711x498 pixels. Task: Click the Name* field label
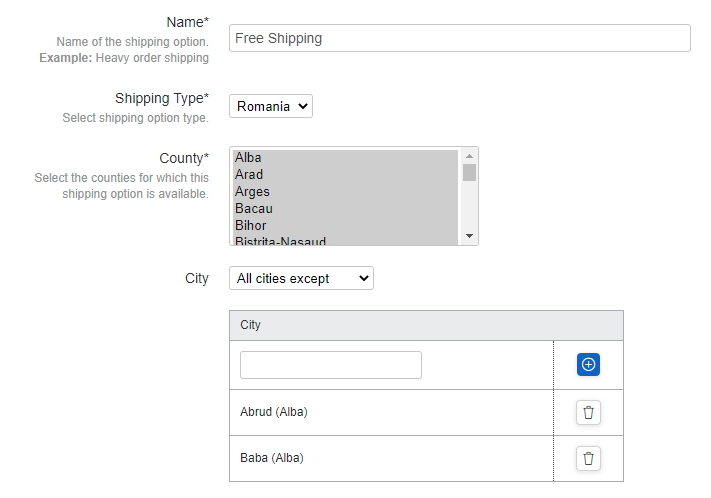187,22
